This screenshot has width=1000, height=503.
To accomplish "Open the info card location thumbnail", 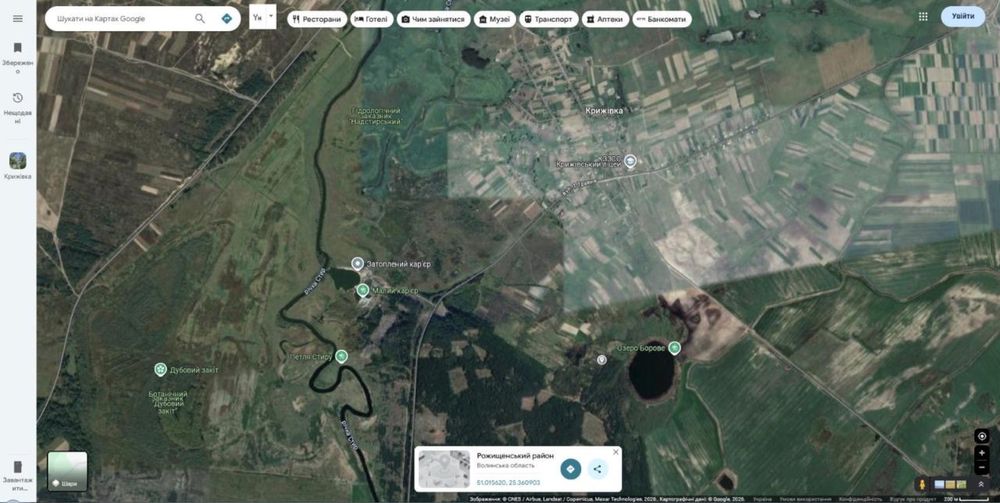I will 444,469.
